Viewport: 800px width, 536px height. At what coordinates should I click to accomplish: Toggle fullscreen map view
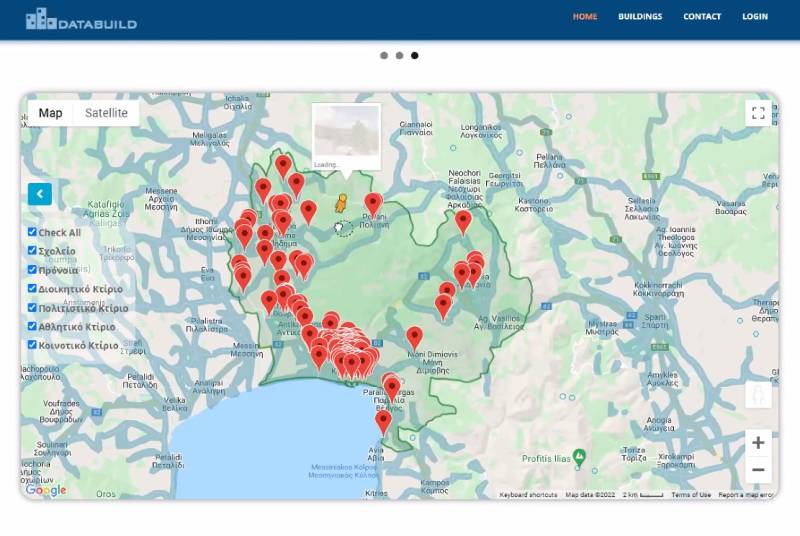pos(758,113)
